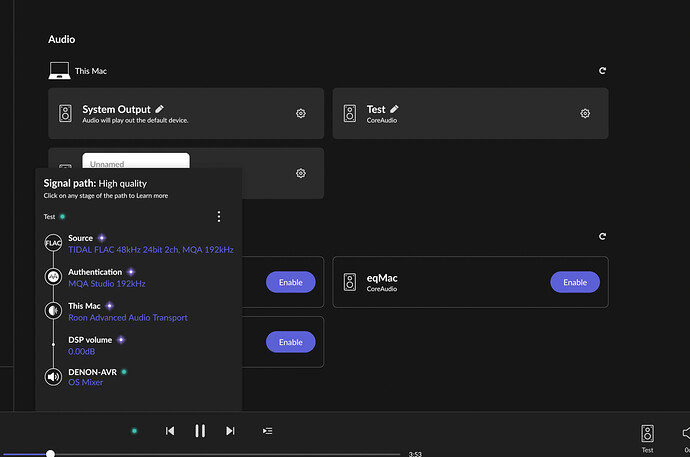Viewport: 690px width, 457px height.
Task: Click the Audio section heading
Action: point(62,40)
